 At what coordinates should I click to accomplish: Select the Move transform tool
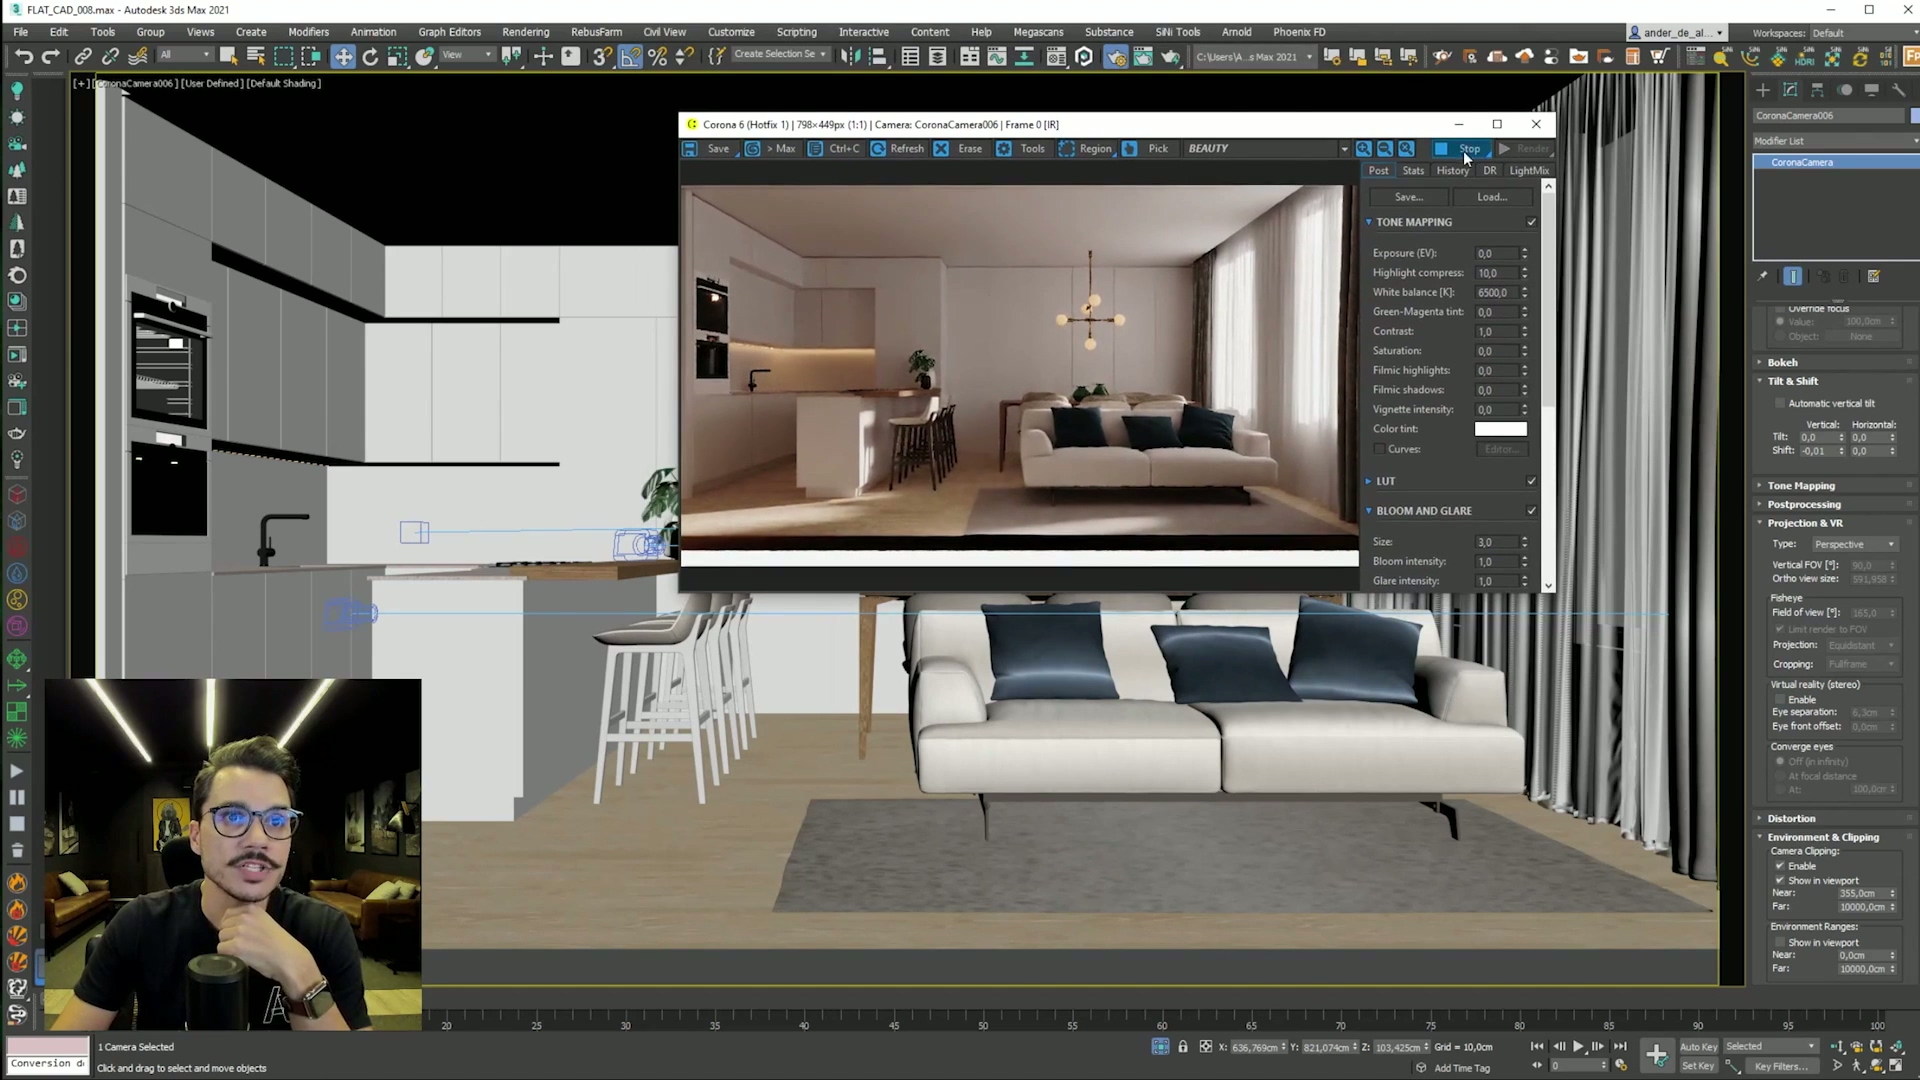[343, 57]
